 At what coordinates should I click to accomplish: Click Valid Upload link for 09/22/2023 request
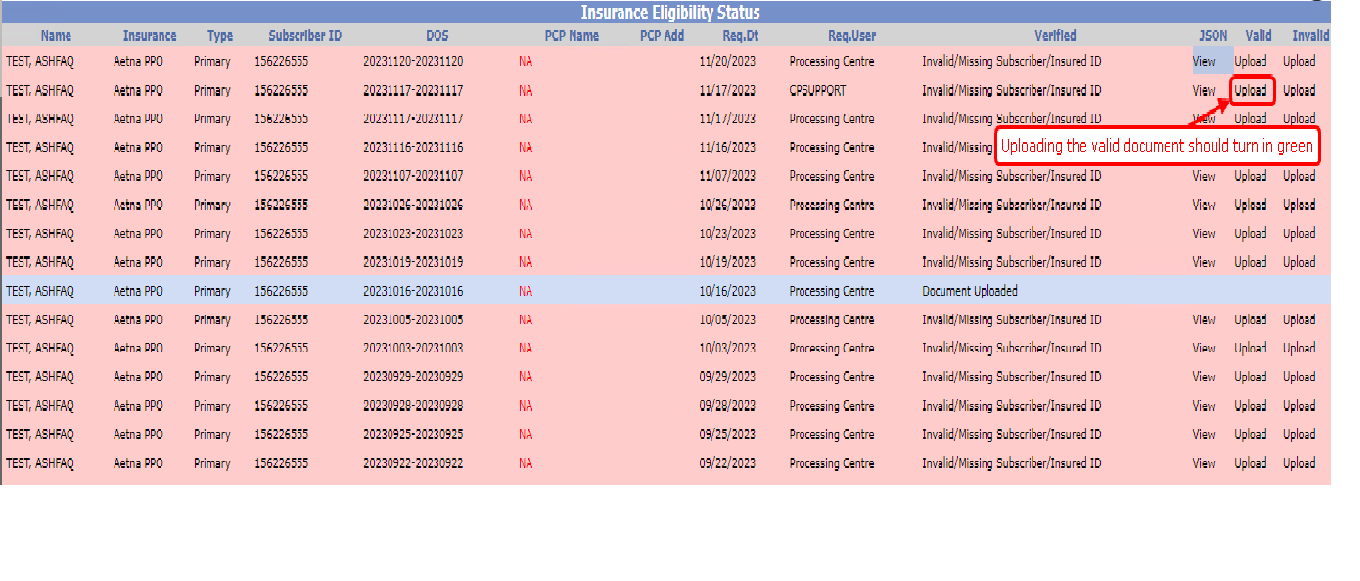[x=1250, y=464]
